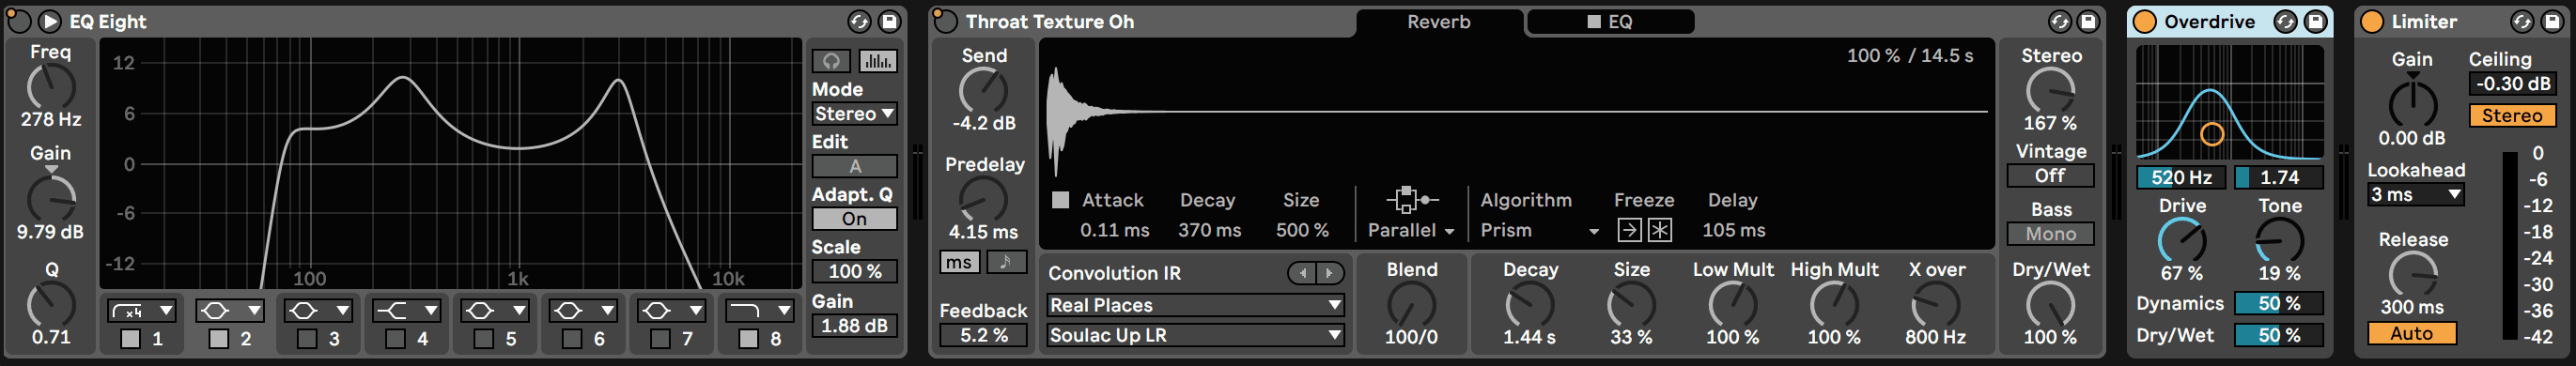Toggle Vintage Off button
The height and width of the screenshot is (366, 2576).
click(2050, 176)
